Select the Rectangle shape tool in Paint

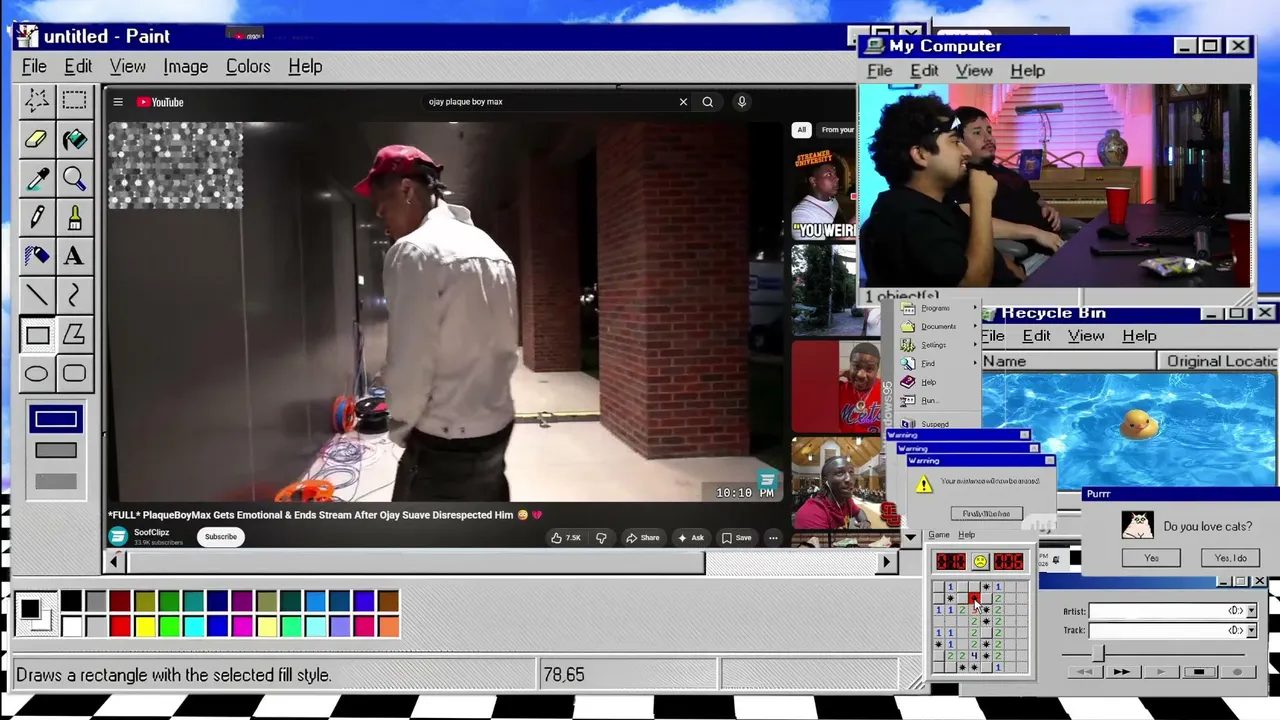point(37,335)
